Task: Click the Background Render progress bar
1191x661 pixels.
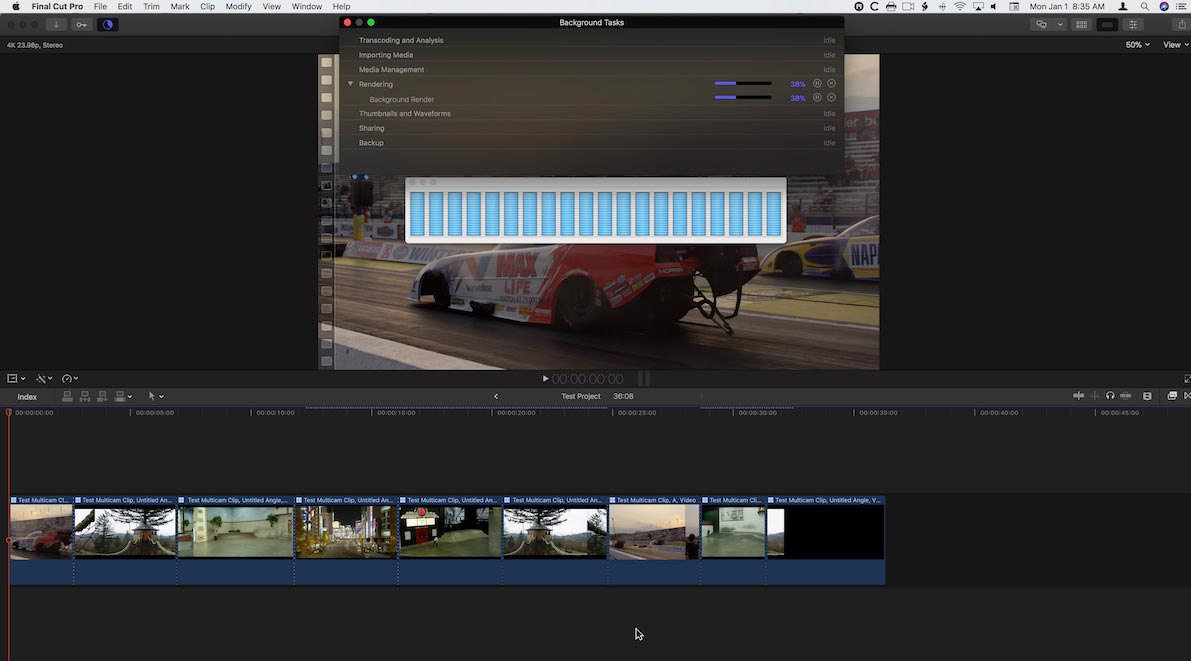Action: click(743, 98)
